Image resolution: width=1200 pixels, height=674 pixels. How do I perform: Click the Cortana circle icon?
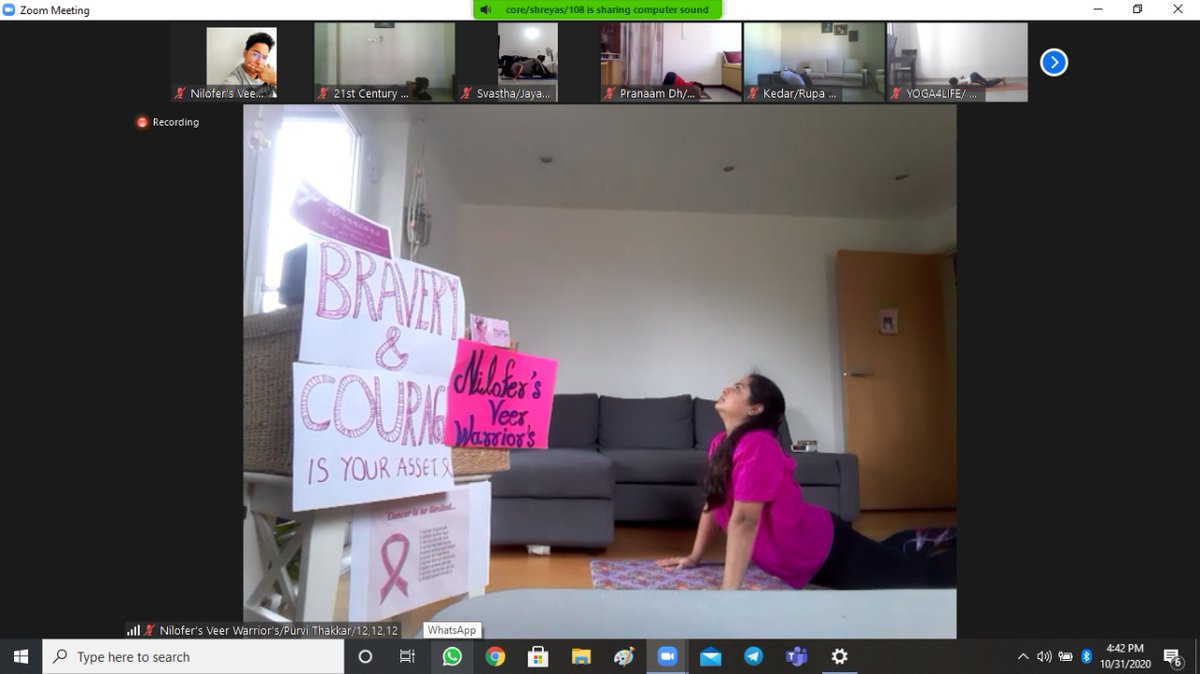(x=365, y=657)
